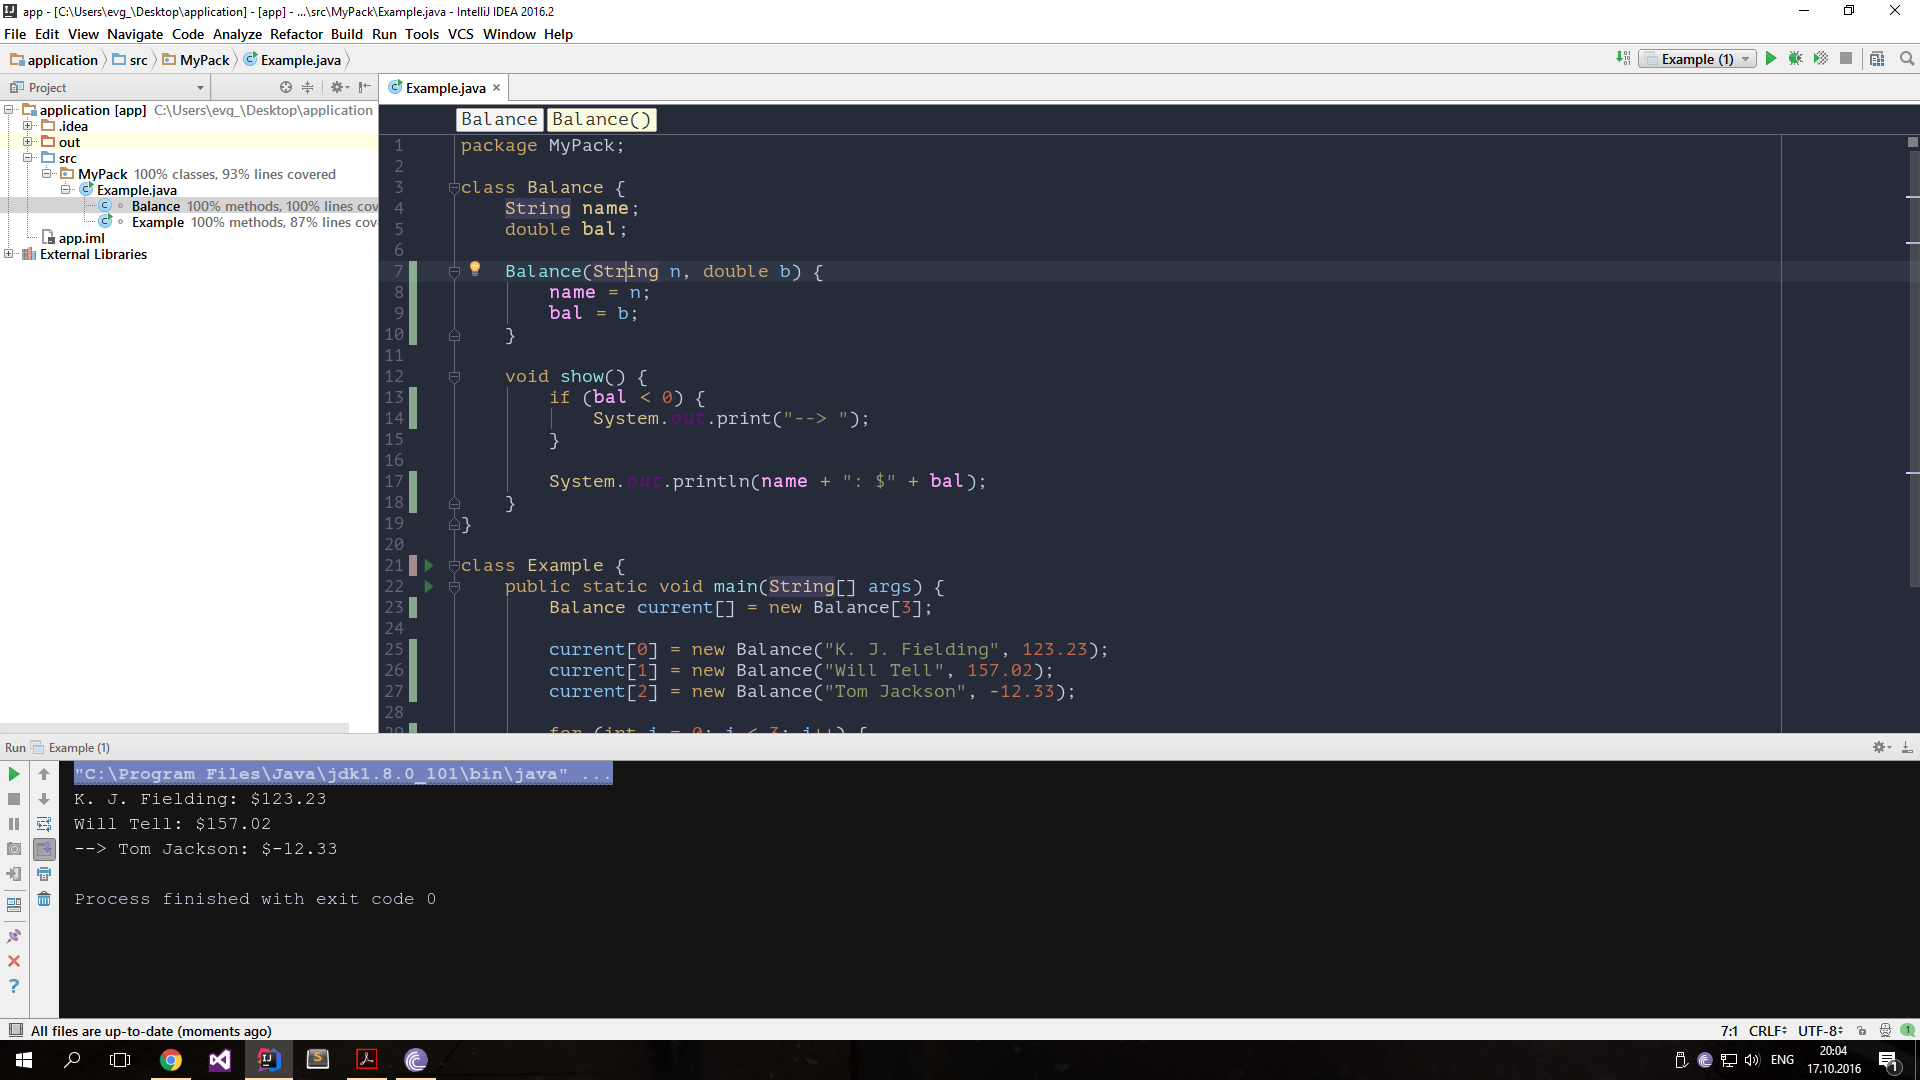Click Scroll from Source crosshair icon
This screenshot has height=1080, width=1920.
click(x=286, y=88)
